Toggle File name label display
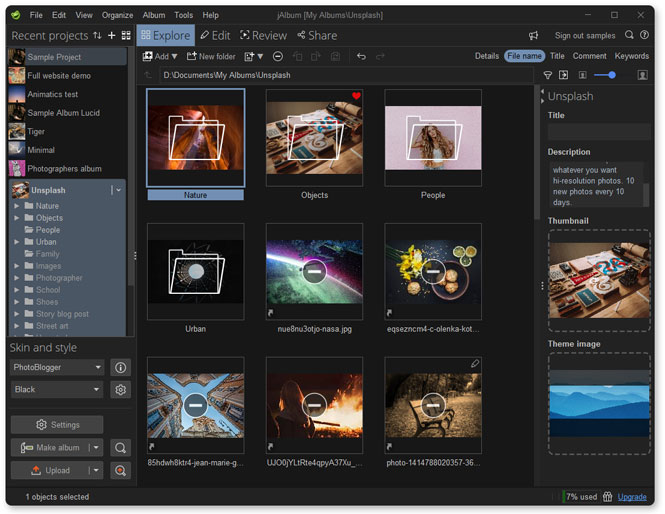The image size is (665, 514). click(x=524, y=57)
